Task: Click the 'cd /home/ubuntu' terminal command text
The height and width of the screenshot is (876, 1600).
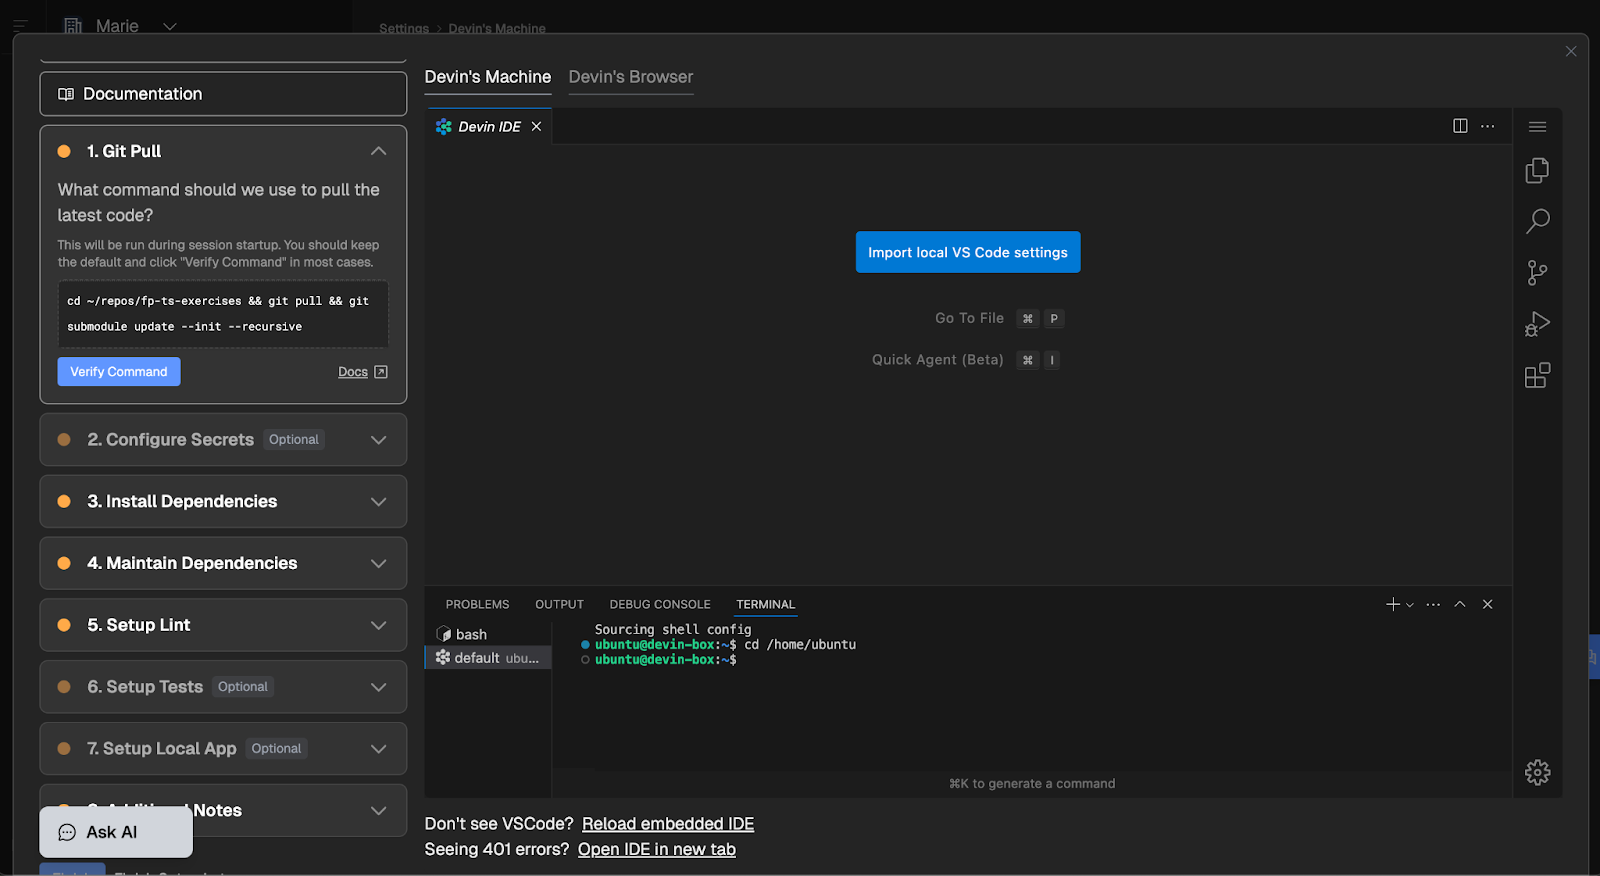Action: tap(800, 645)
